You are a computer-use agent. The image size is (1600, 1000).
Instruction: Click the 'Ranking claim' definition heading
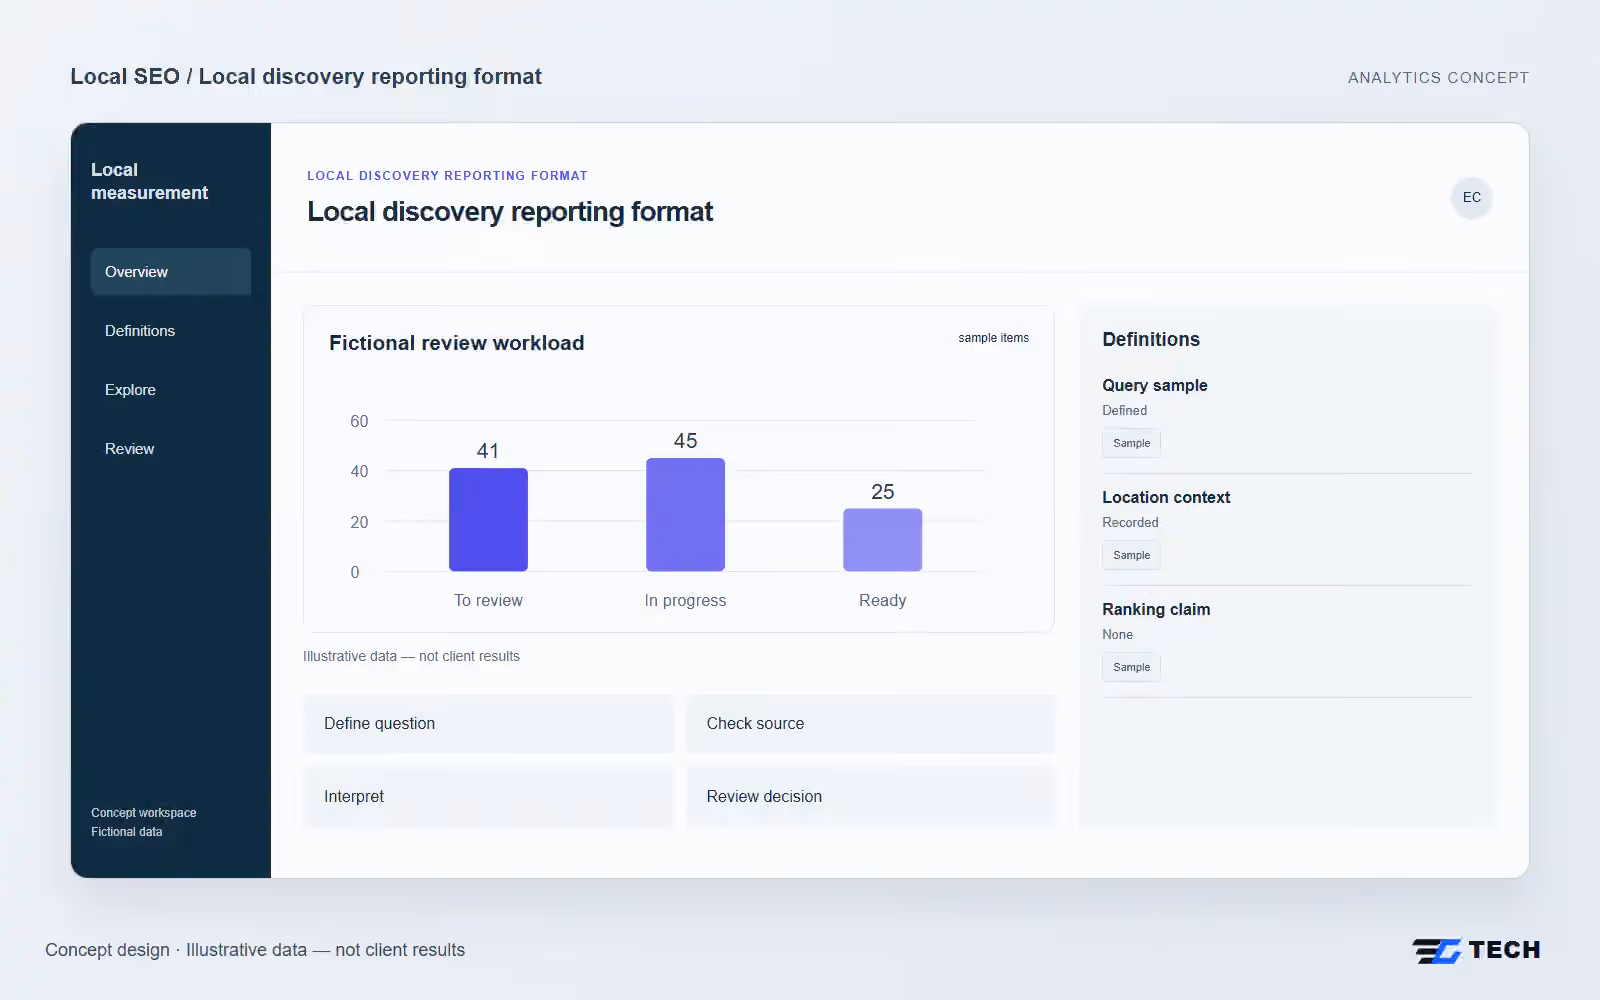tap(1156, 609)
